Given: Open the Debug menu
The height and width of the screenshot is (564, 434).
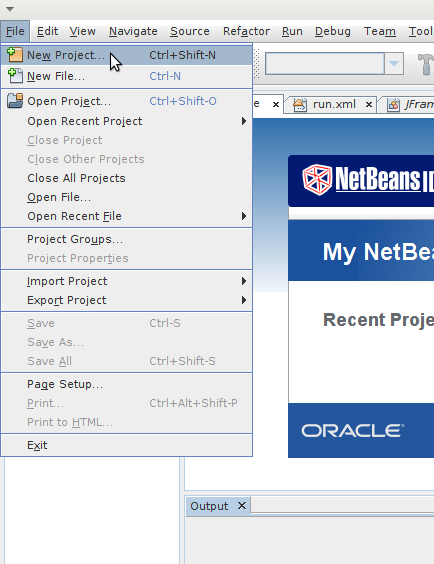Looking at the screenshot, I should pos(333,31).
